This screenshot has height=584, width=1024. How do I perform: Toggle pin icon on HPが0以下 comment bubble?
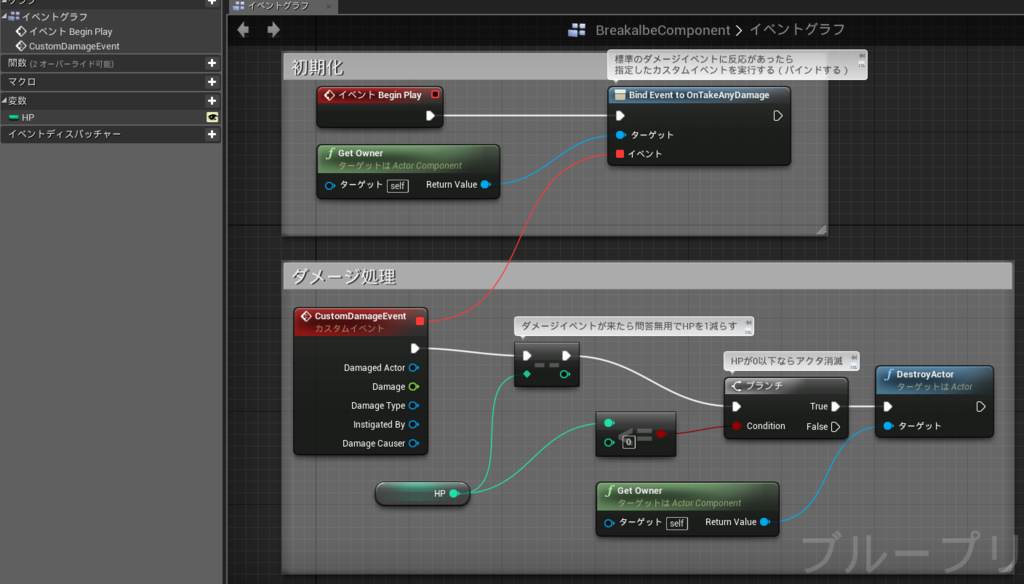point(853,358)
